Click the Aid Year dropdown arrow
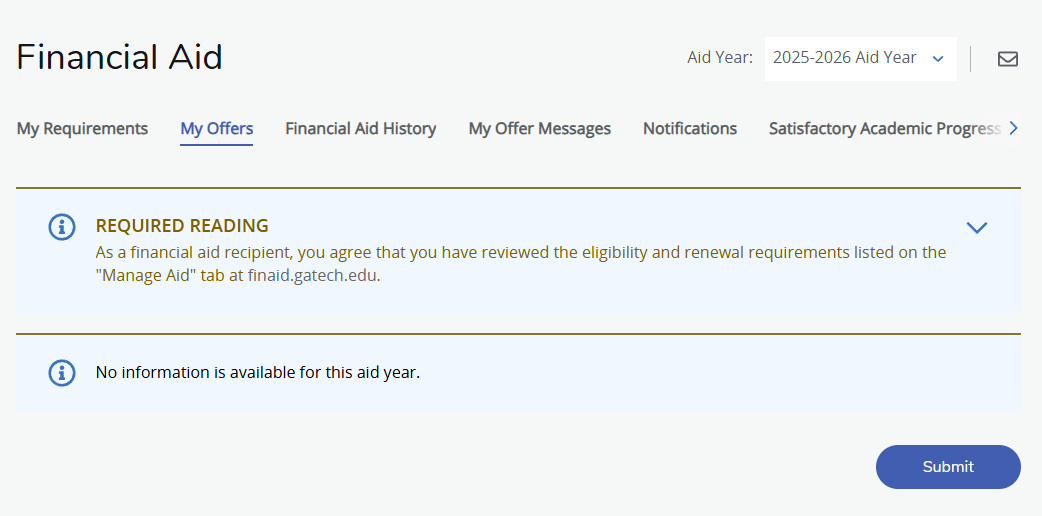Image resolution: width=1042 pixels, height=516 pixels. tap(938, 59)
